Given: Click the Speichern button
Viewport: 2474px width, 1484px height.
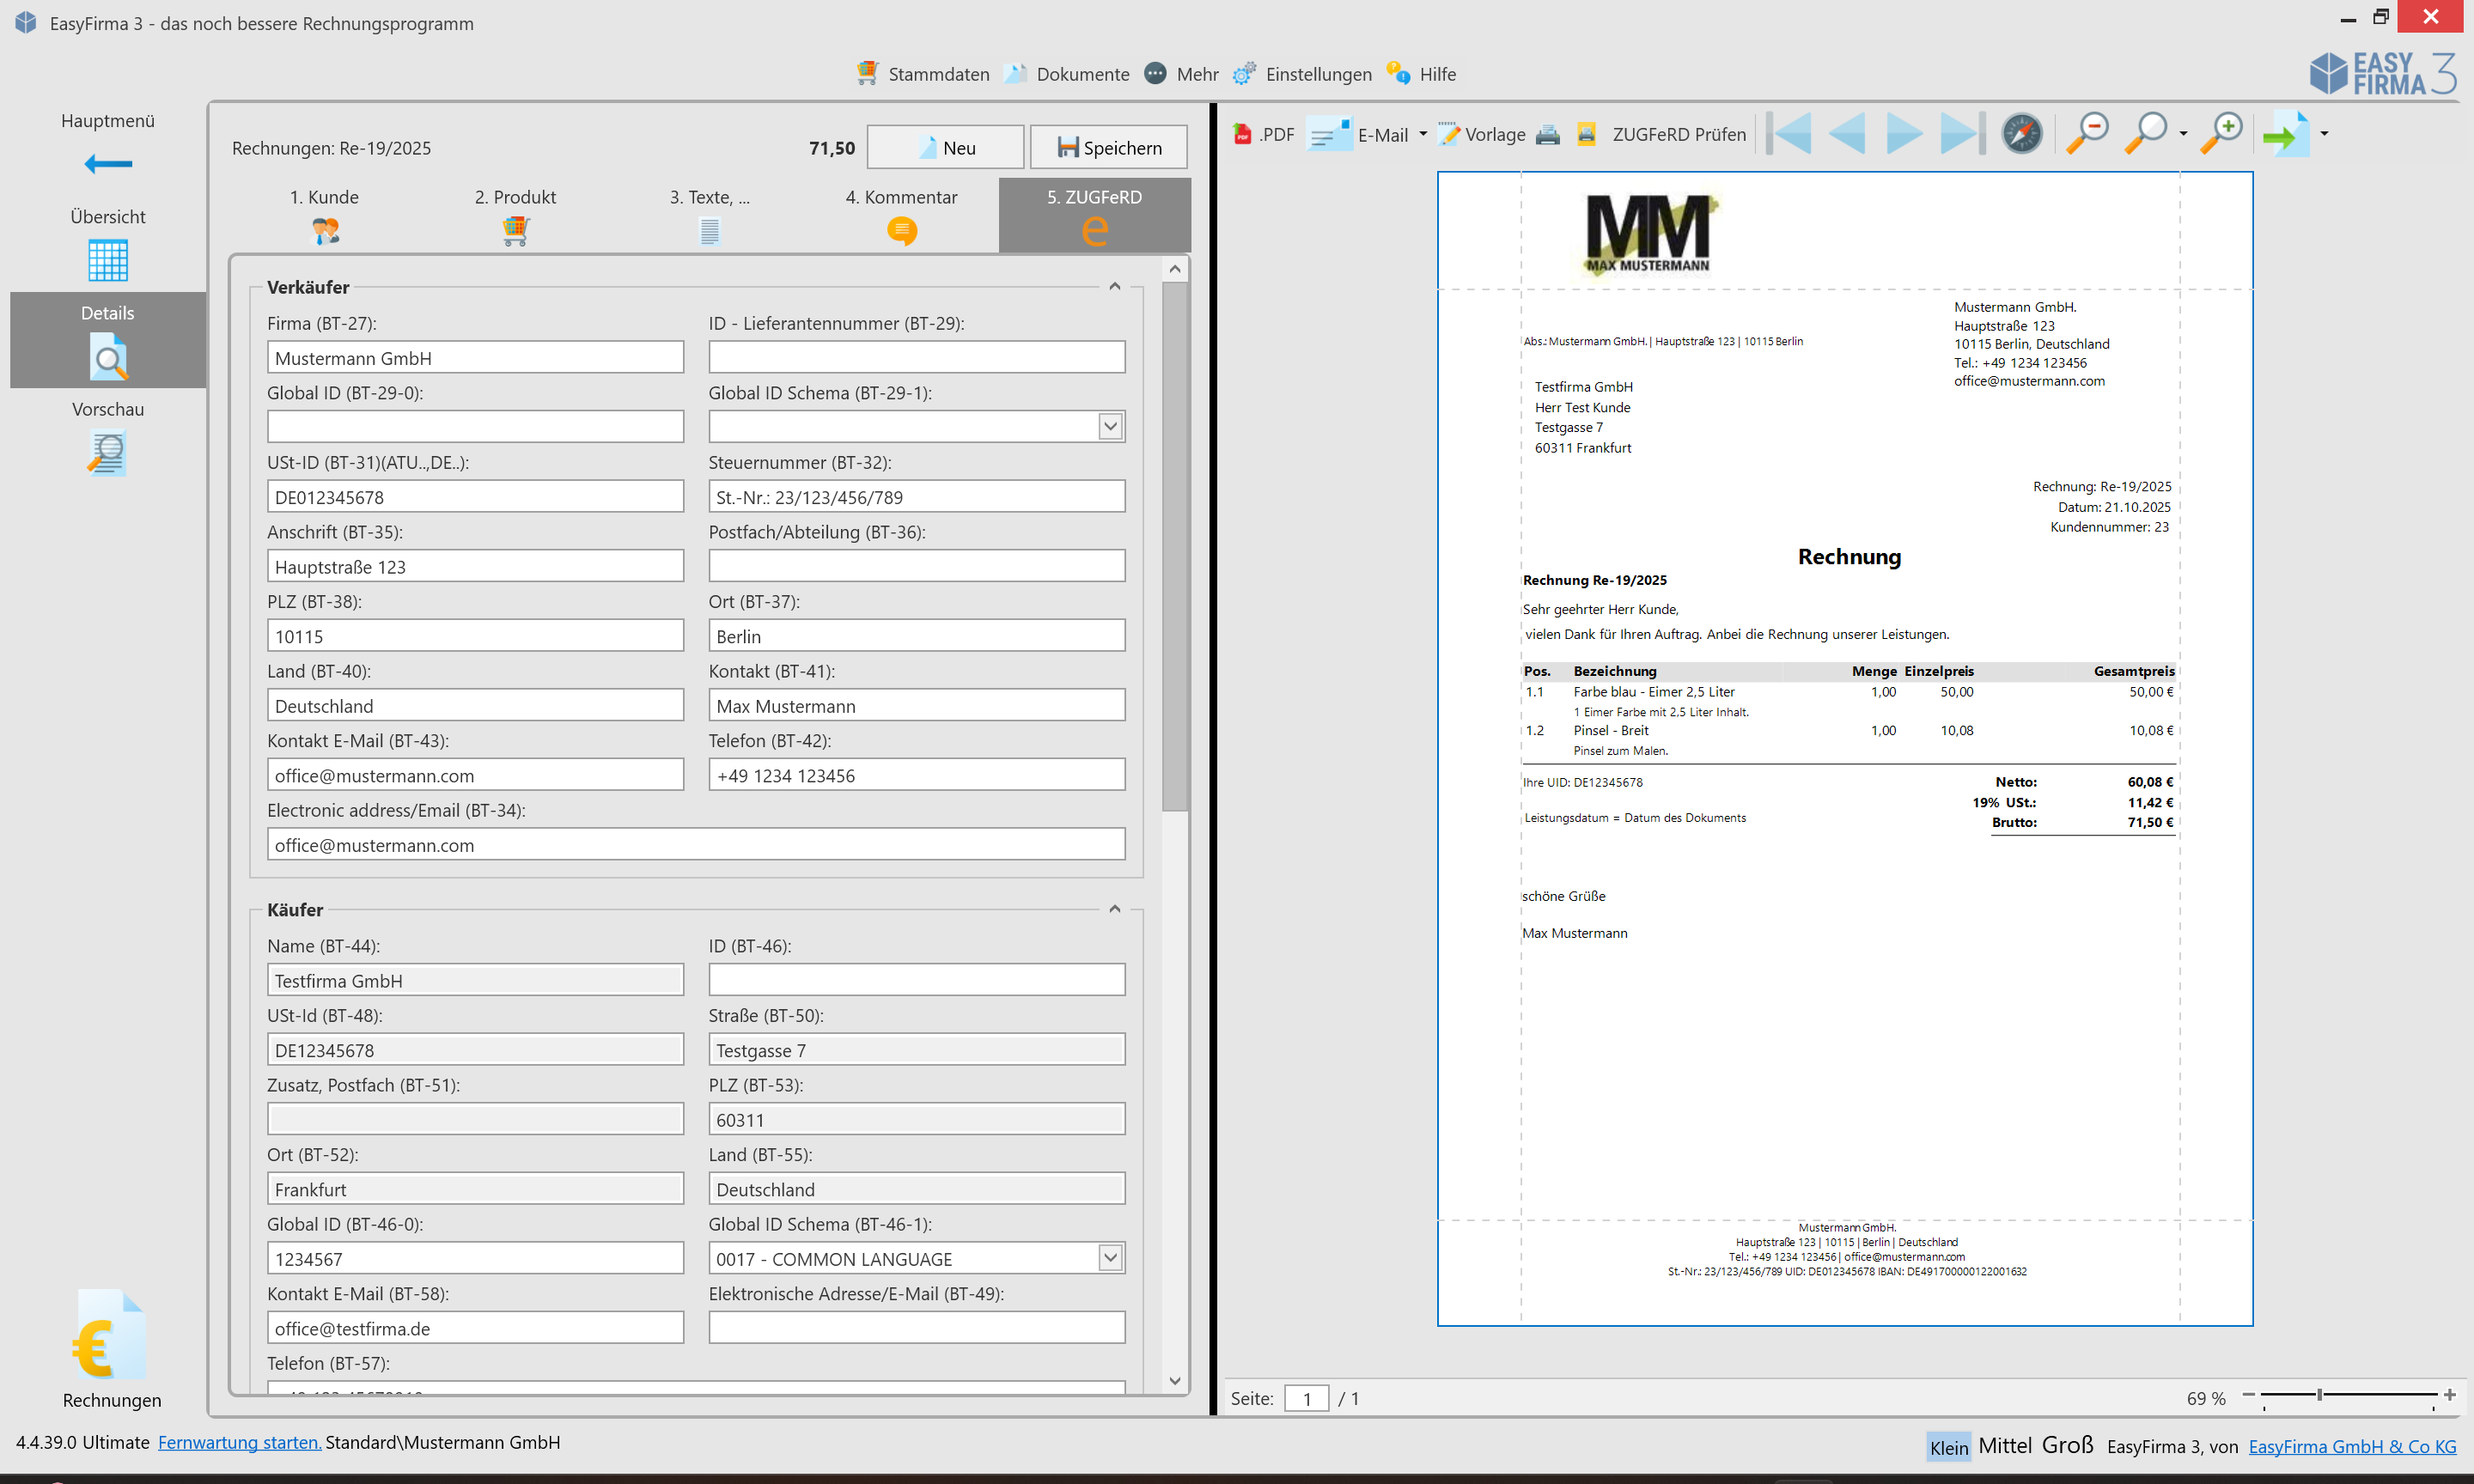Looking at the screenshot, I should tap(1108, 148).
